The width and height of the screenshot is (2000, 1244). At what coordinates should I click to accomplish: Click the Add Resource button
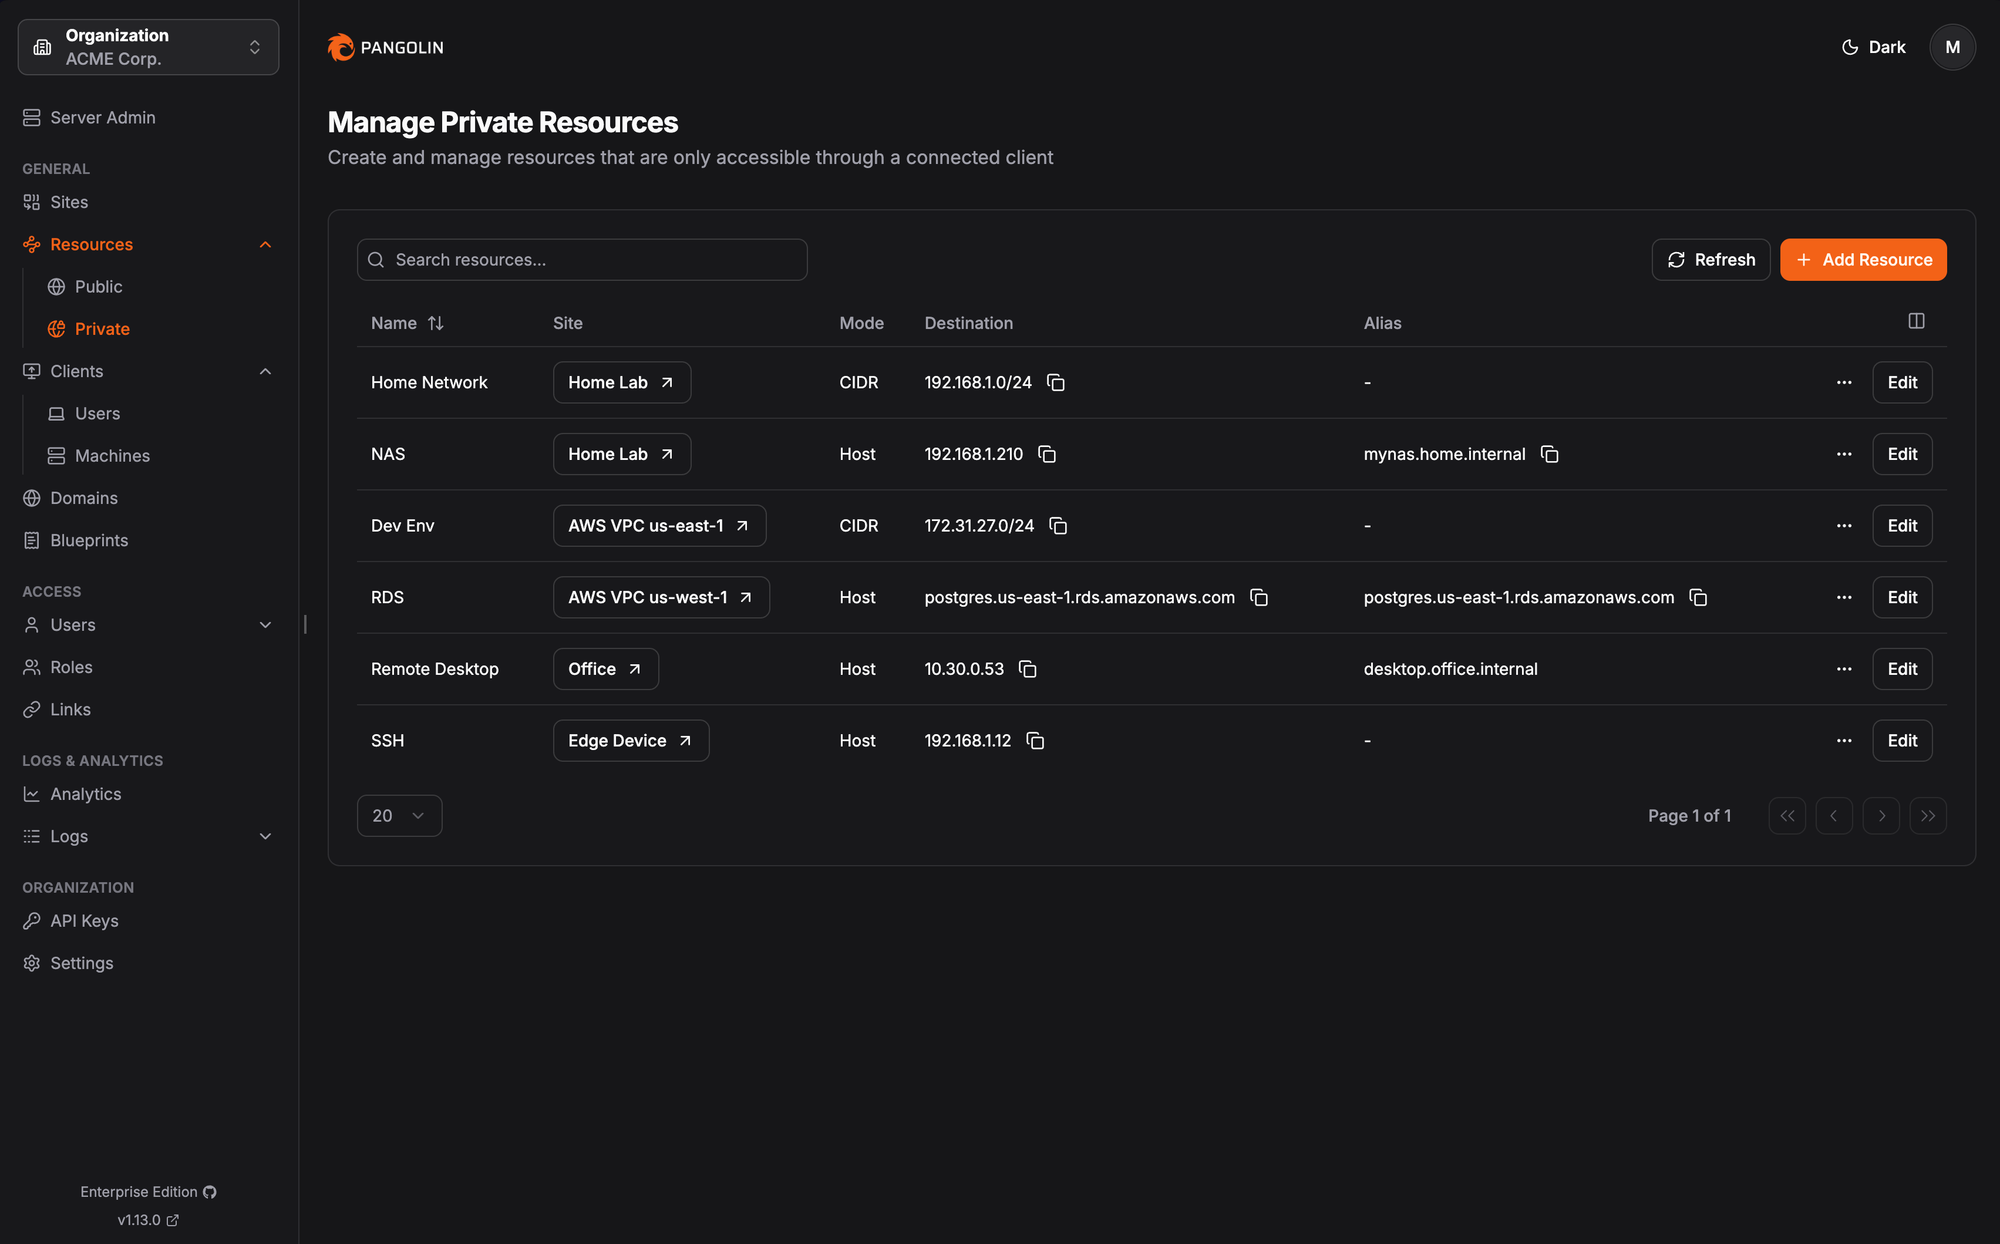tap(1862, 259)
